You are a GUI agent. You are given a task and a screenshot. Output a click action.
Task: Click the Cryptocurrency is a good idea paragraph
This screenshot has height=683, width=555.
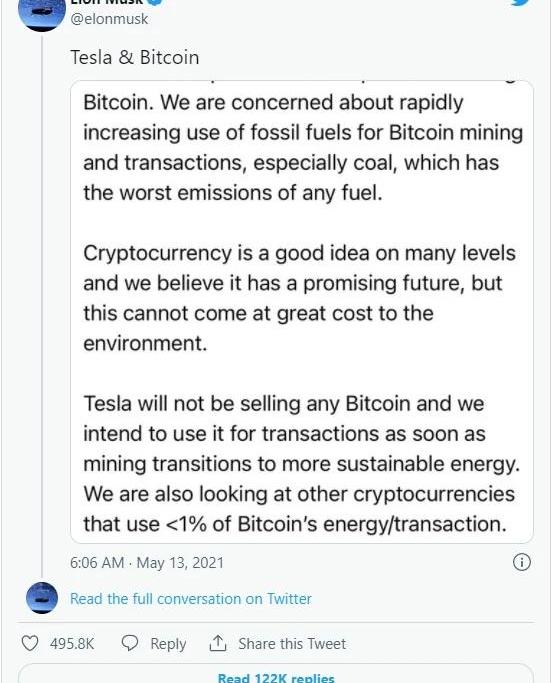(x=299, y=298)
